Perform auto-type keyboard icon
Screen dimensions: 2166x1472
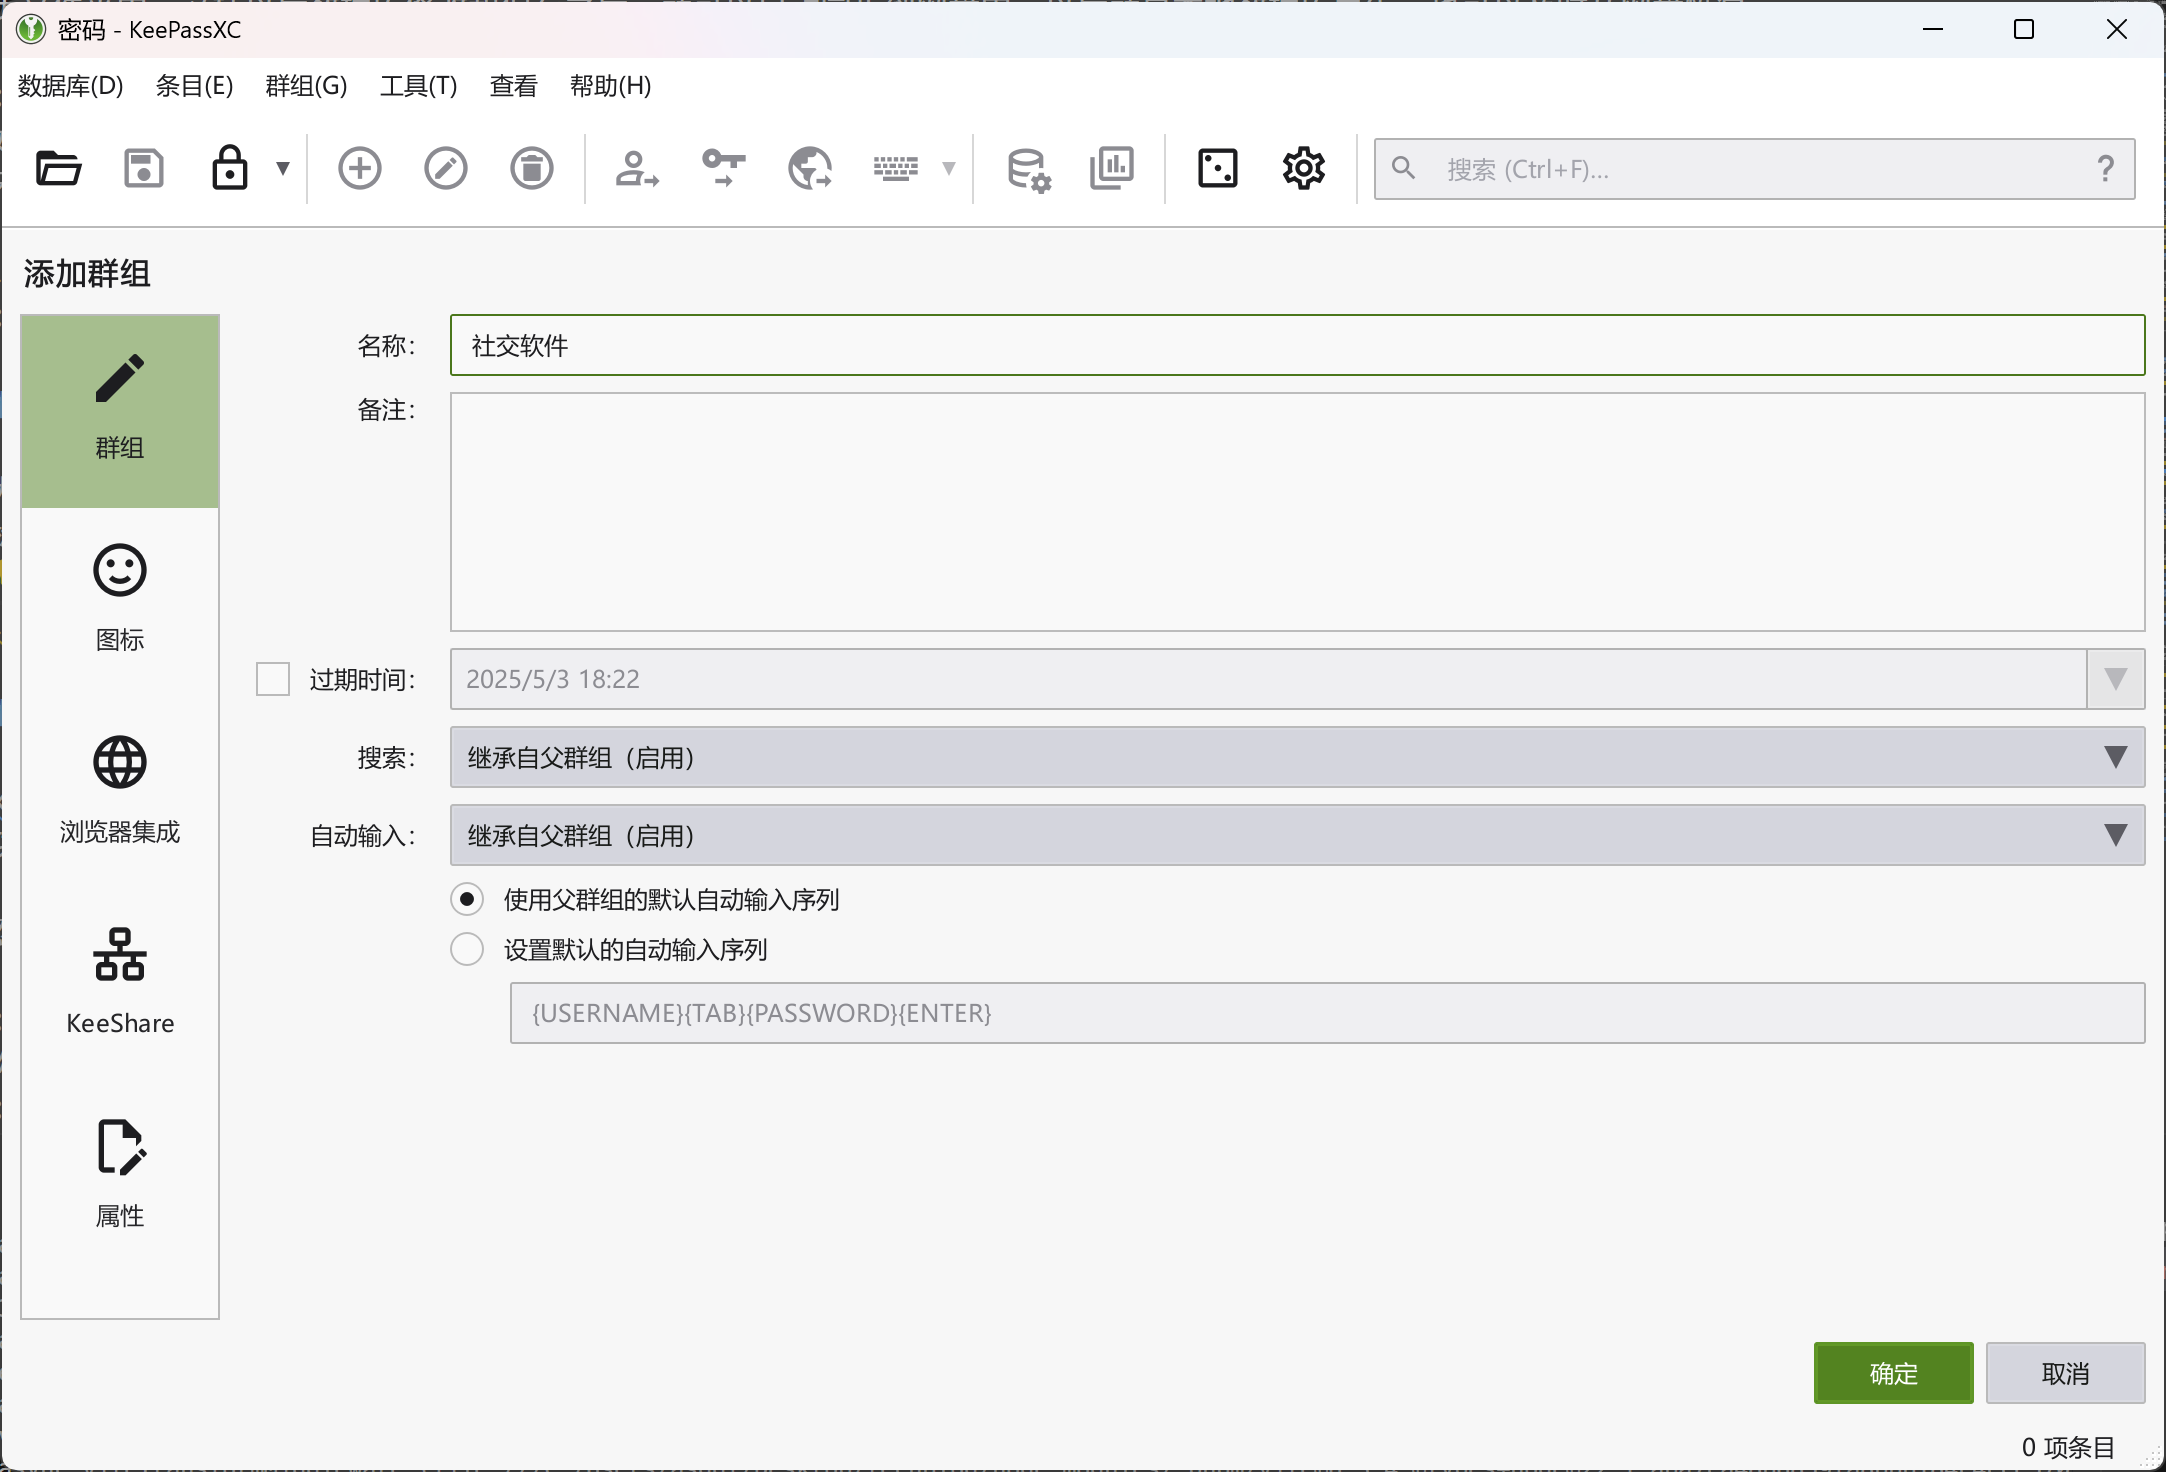coord(896,168)
